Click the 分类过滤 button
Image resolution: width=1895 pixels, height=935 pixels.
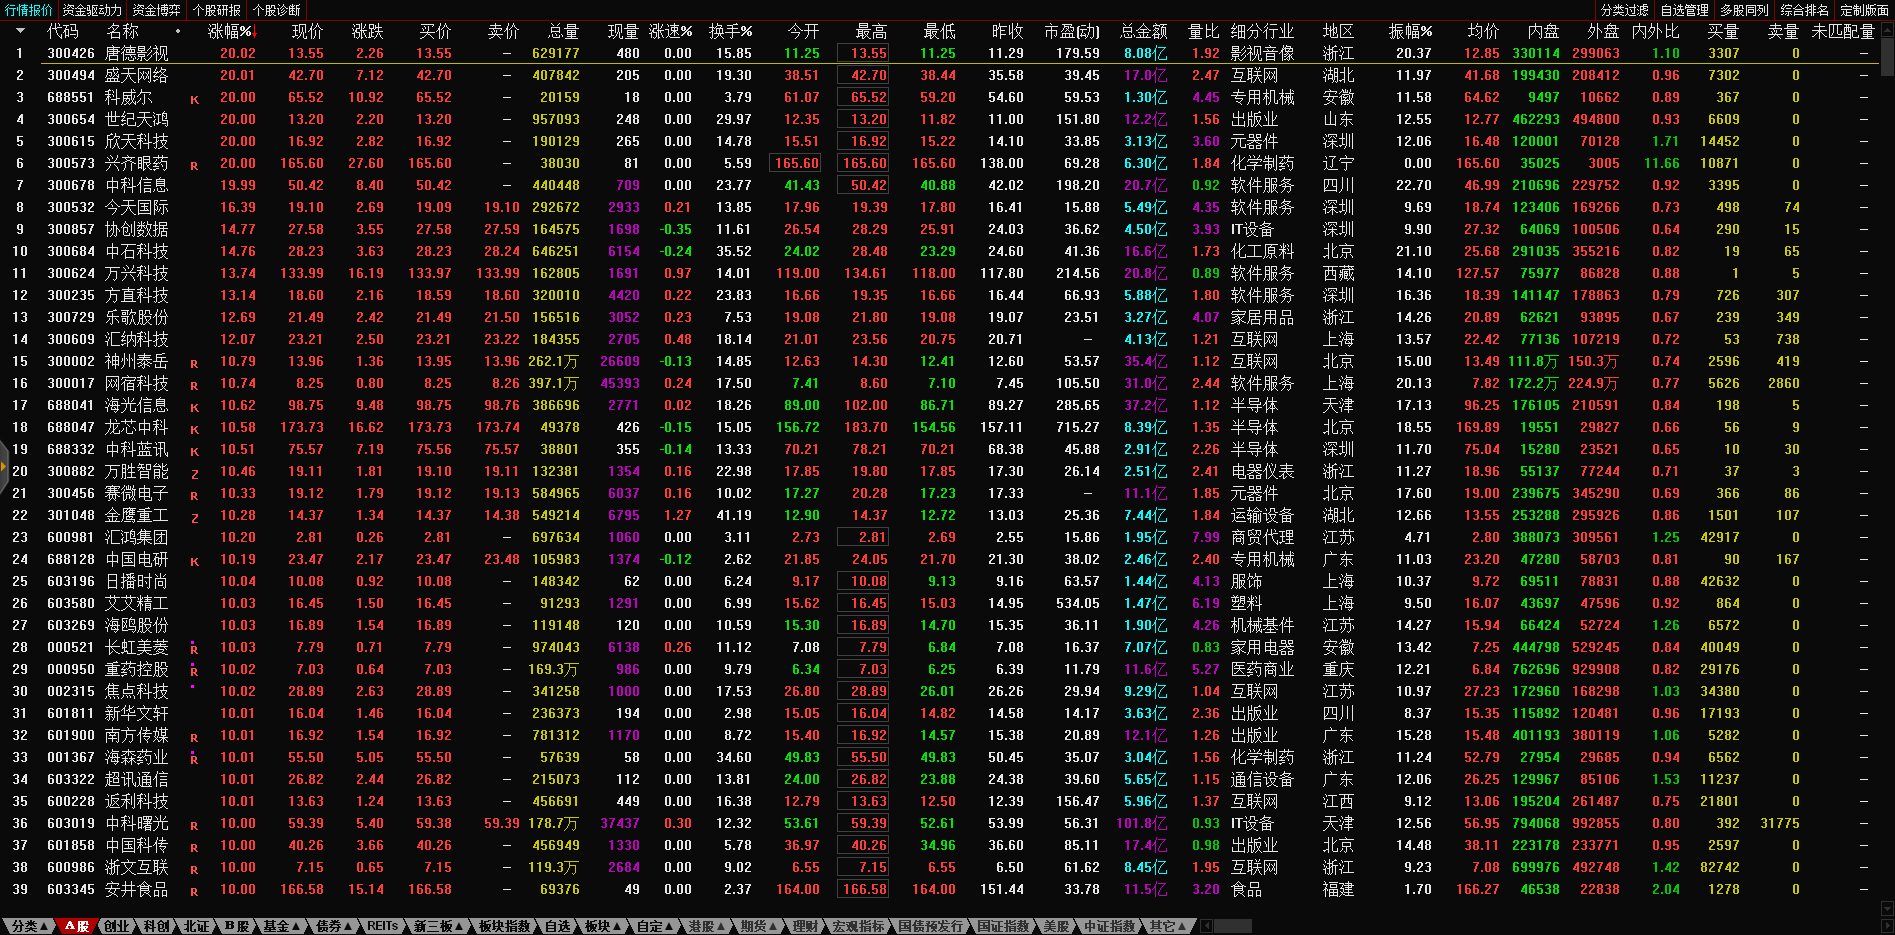[1624, 10]
